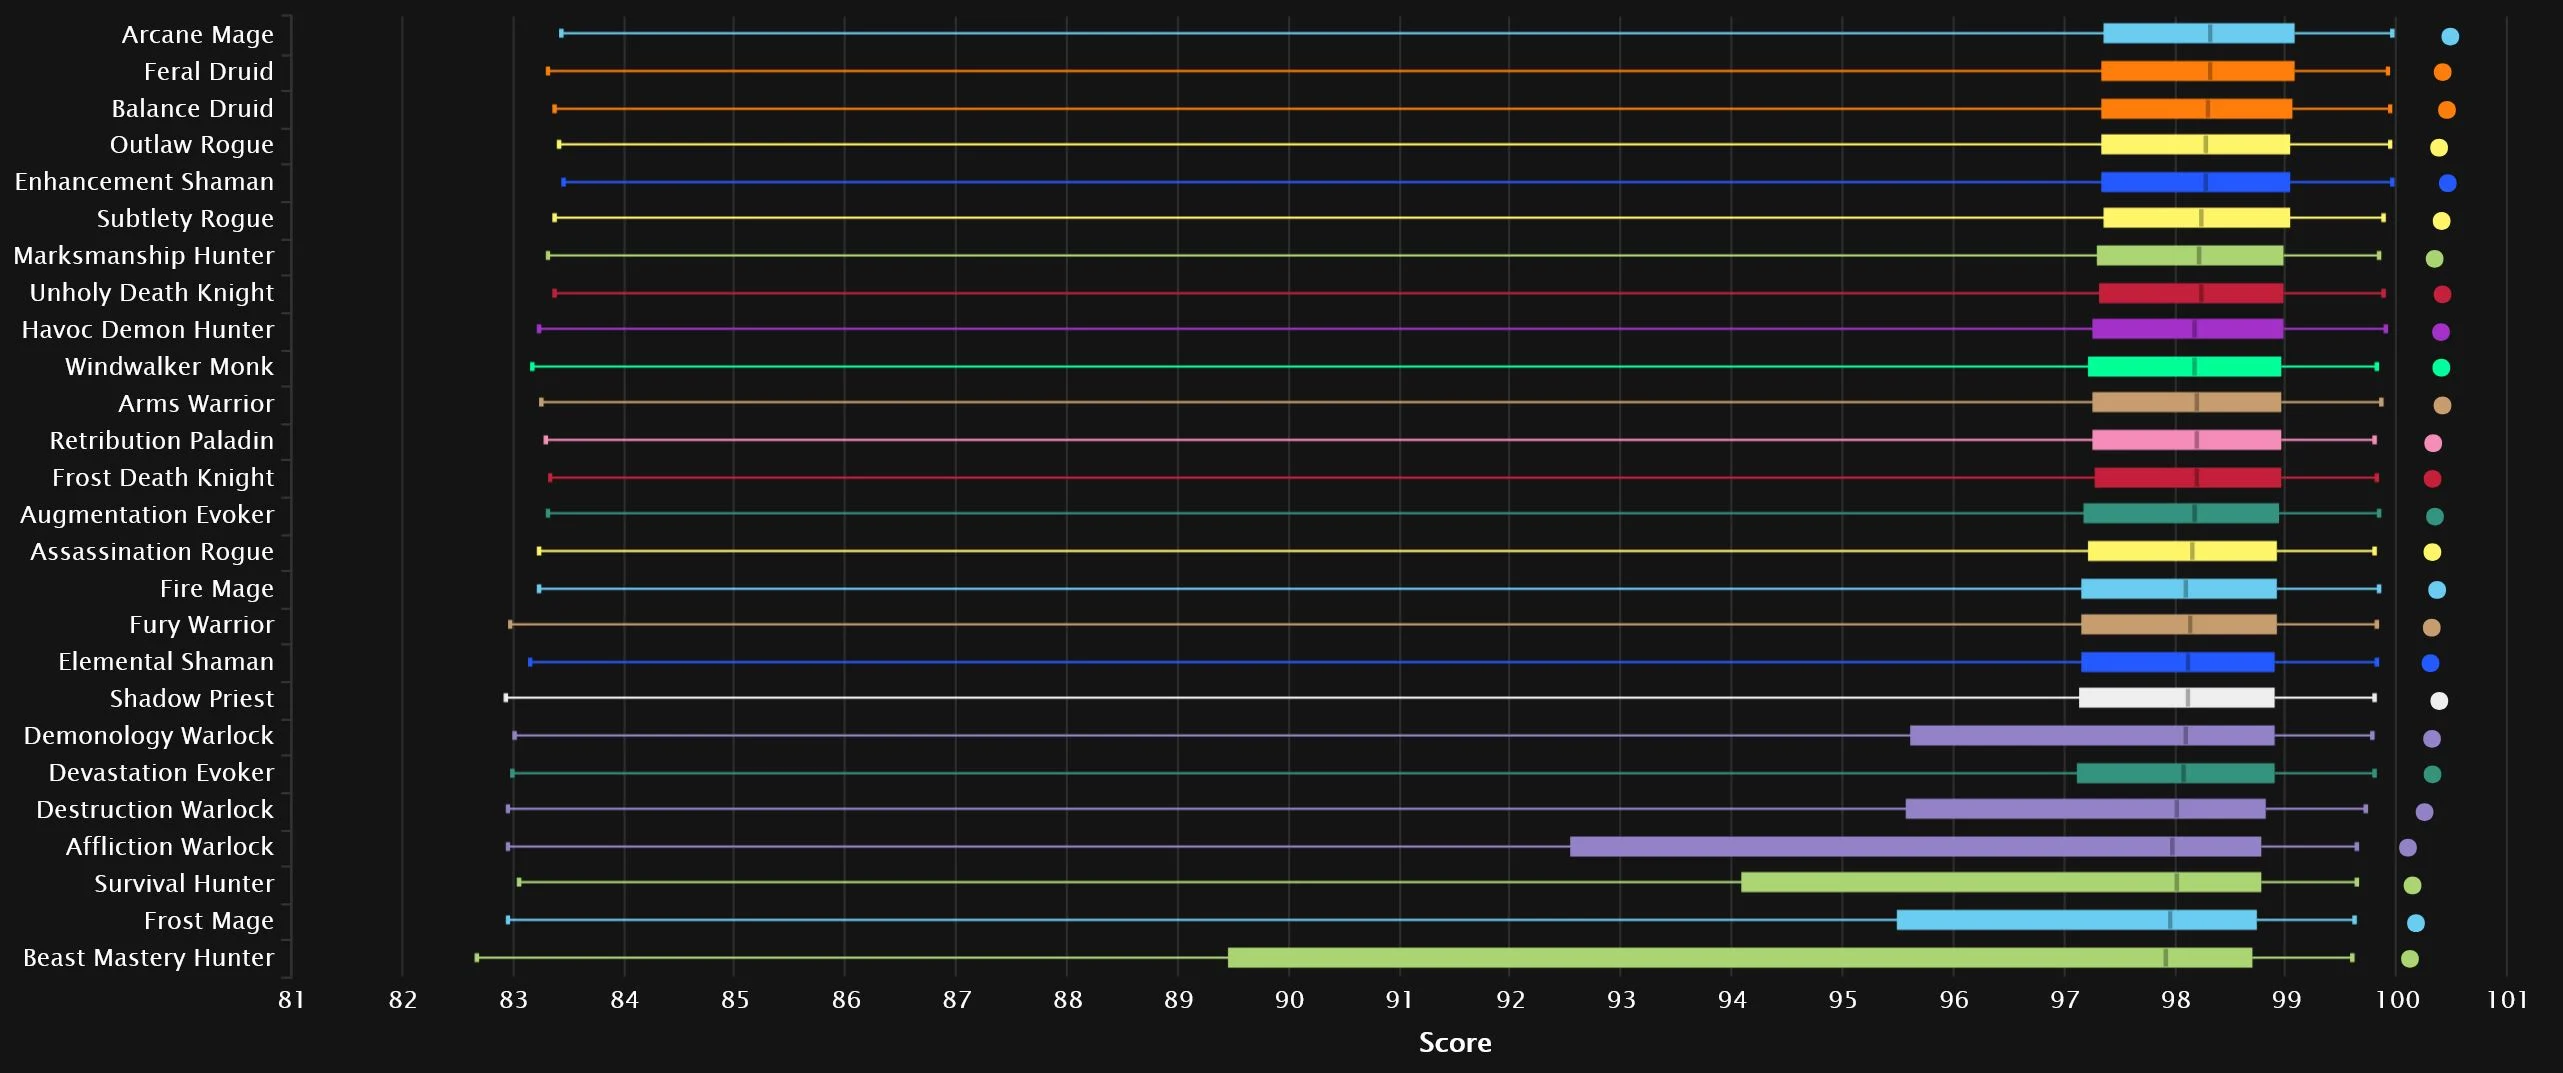
Task: Select the Retribution Paladin label
Action: (161, 441)
